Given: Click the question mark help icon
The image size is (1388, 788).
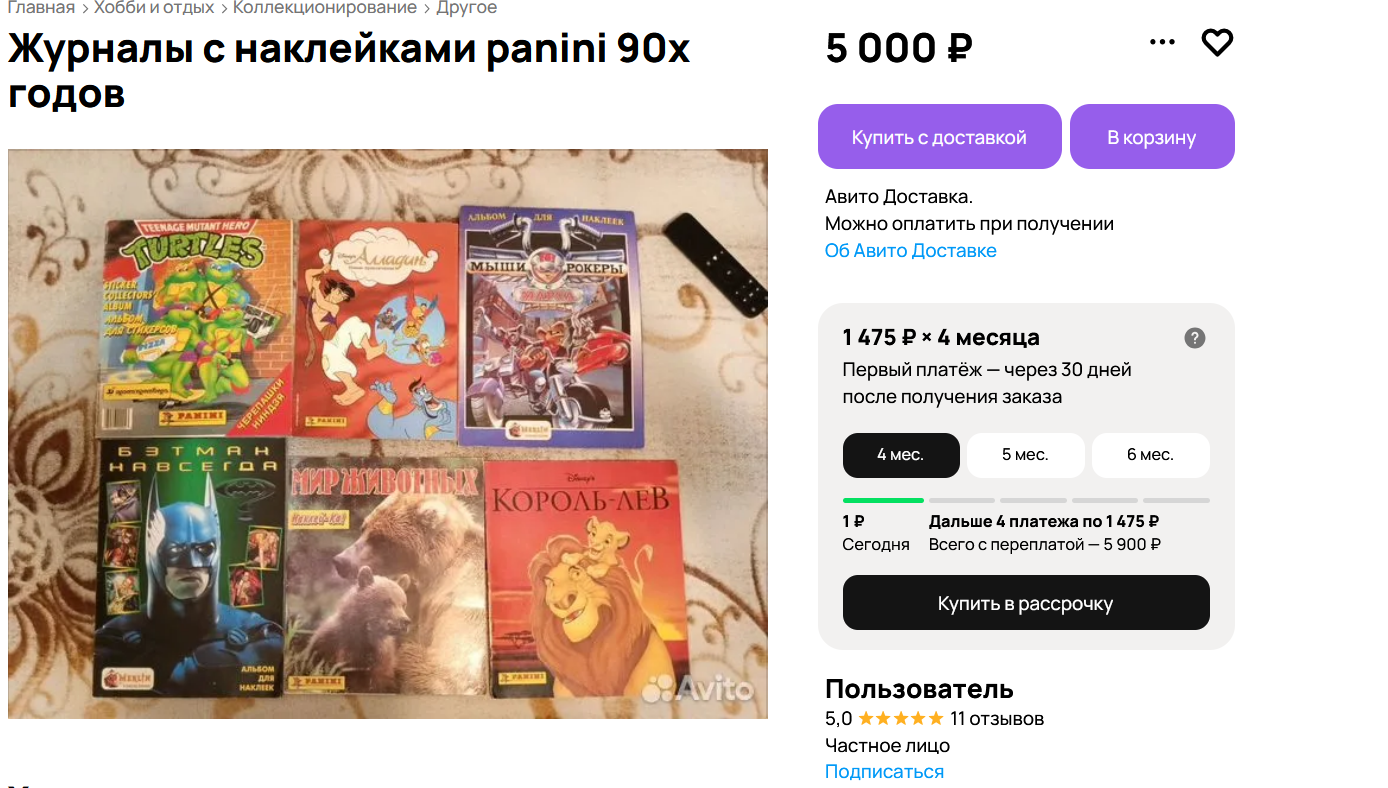Looking at the screenshot, I should coord(1195,338).
